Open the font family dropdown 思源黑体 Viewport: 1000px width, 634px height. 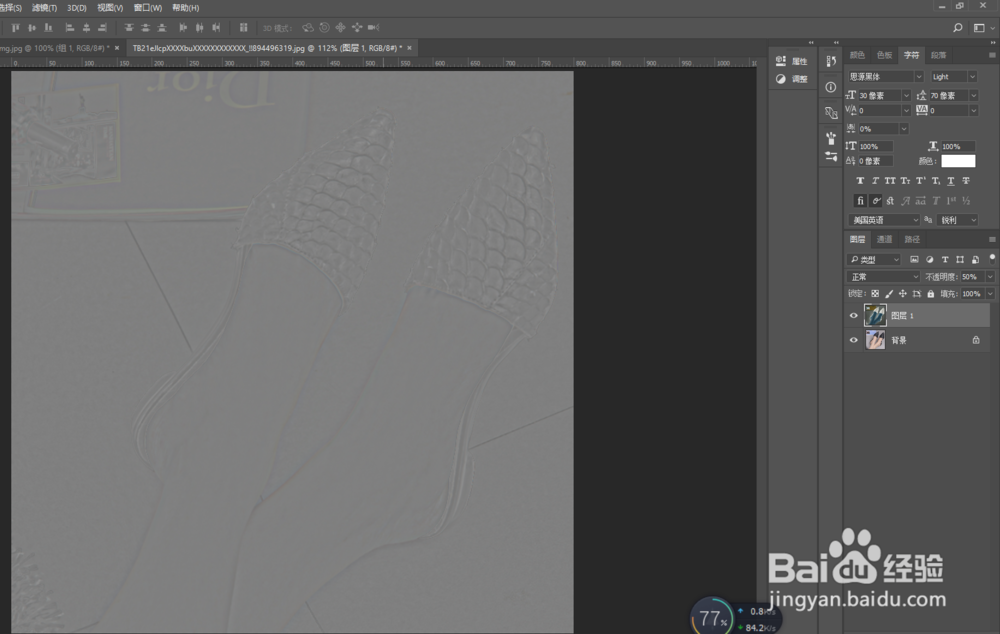[885, 77]
